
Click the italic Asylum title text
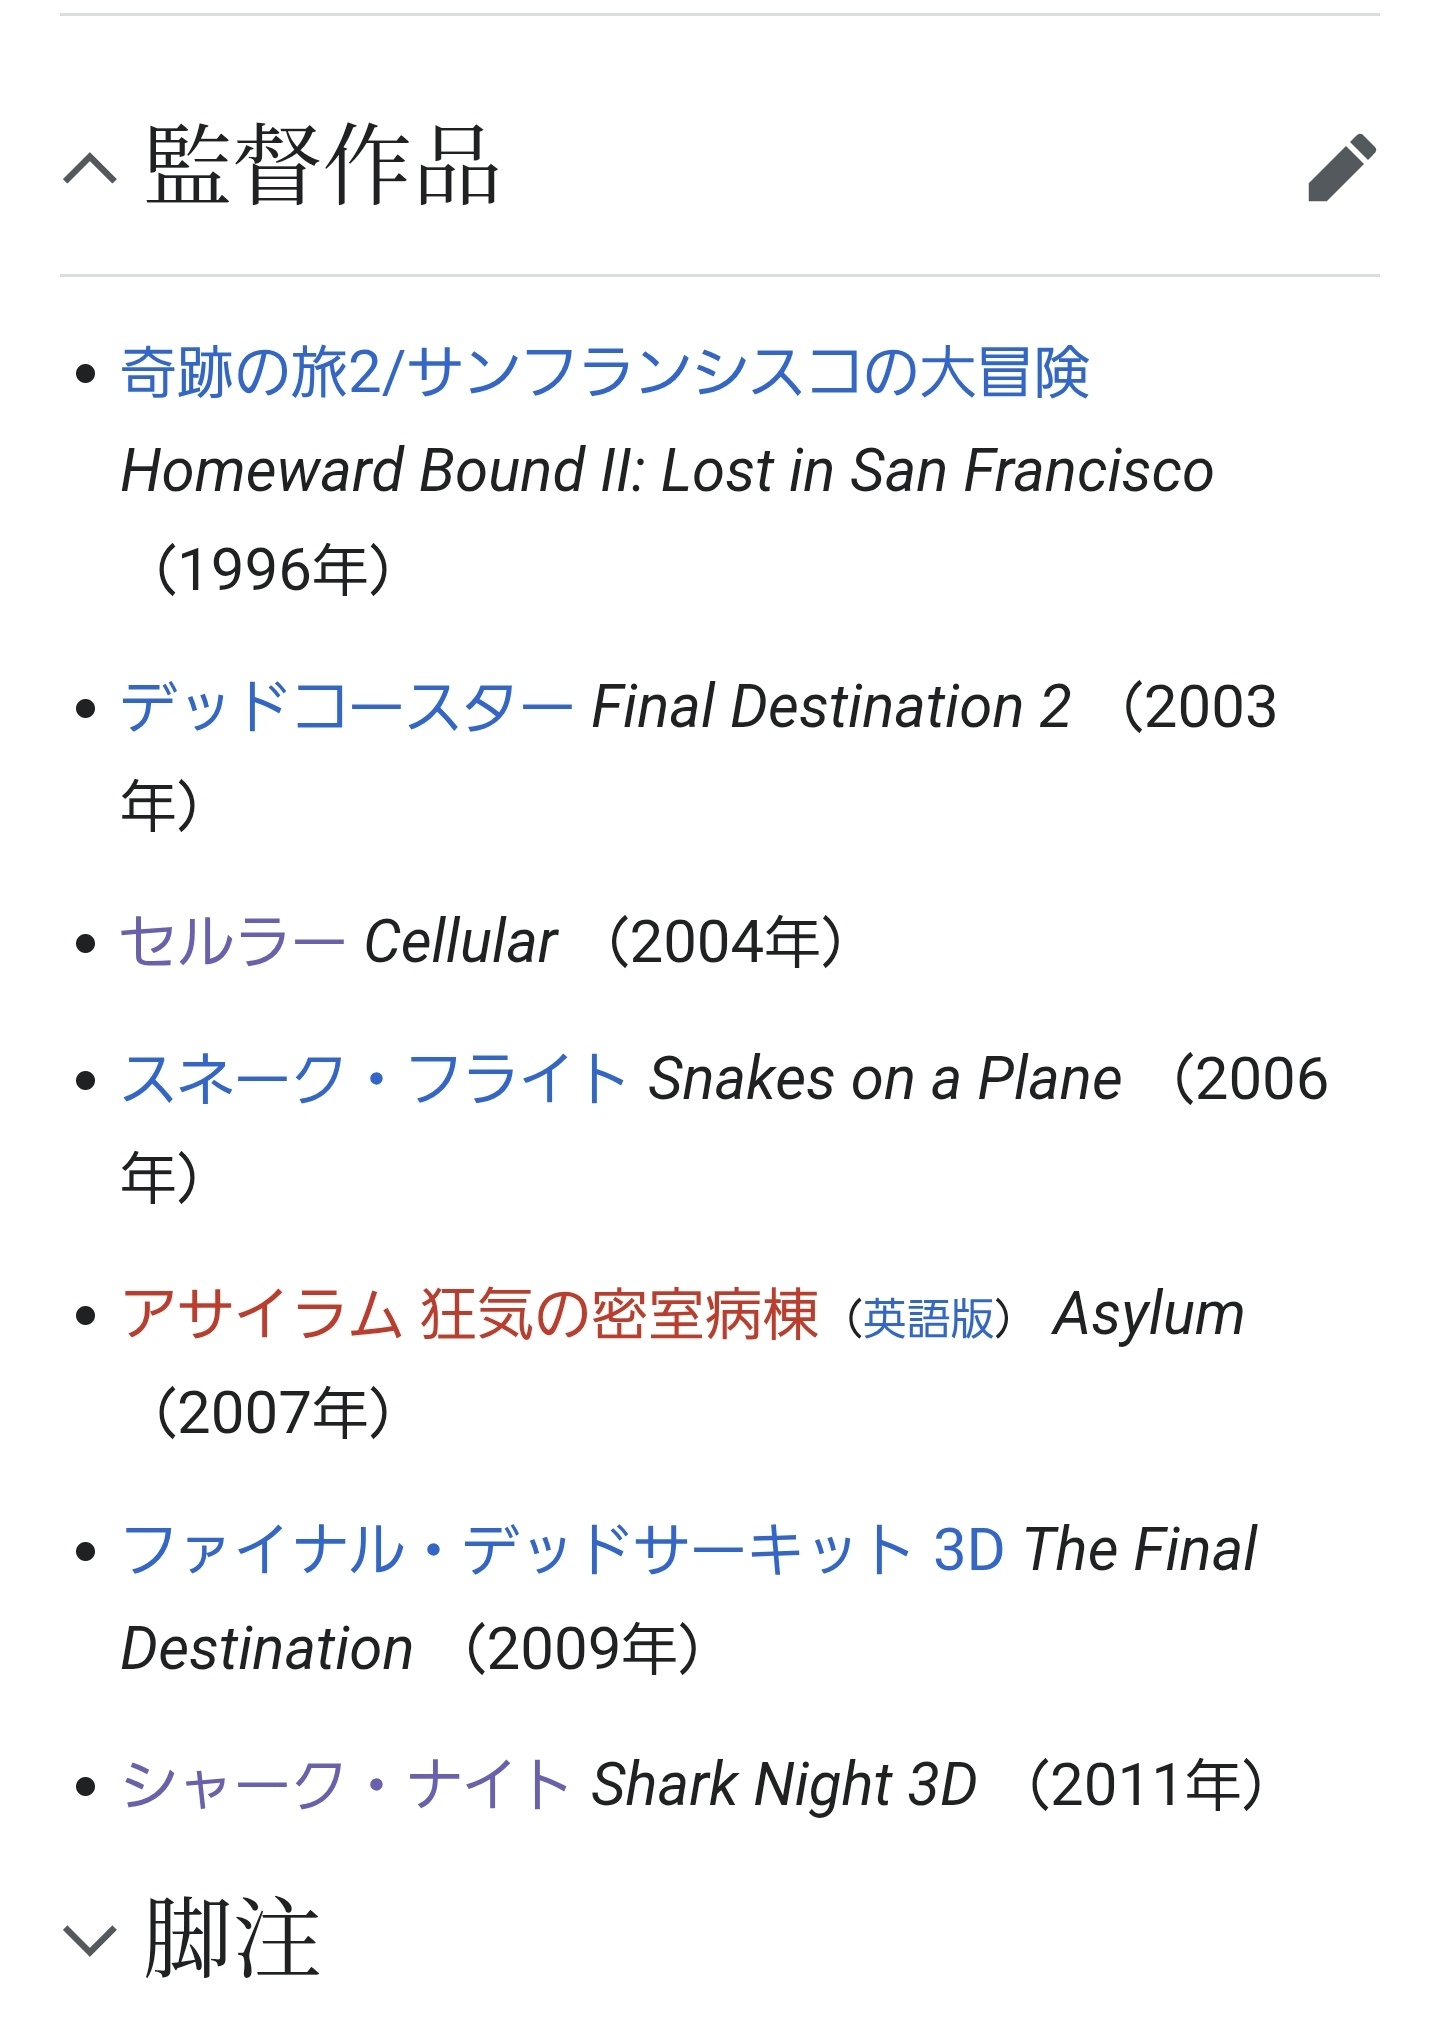[1149, 1314]
